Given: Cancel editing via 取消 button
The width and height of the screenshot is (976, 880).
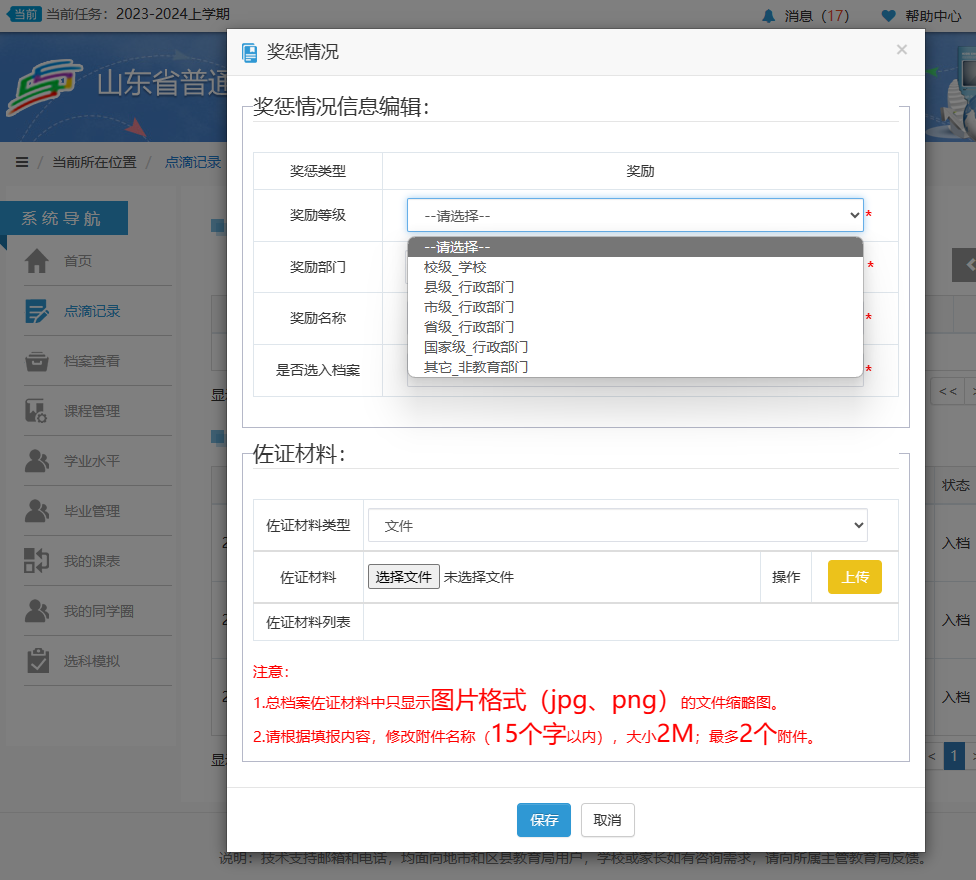Looking at the screenshot, I should 607,820.
